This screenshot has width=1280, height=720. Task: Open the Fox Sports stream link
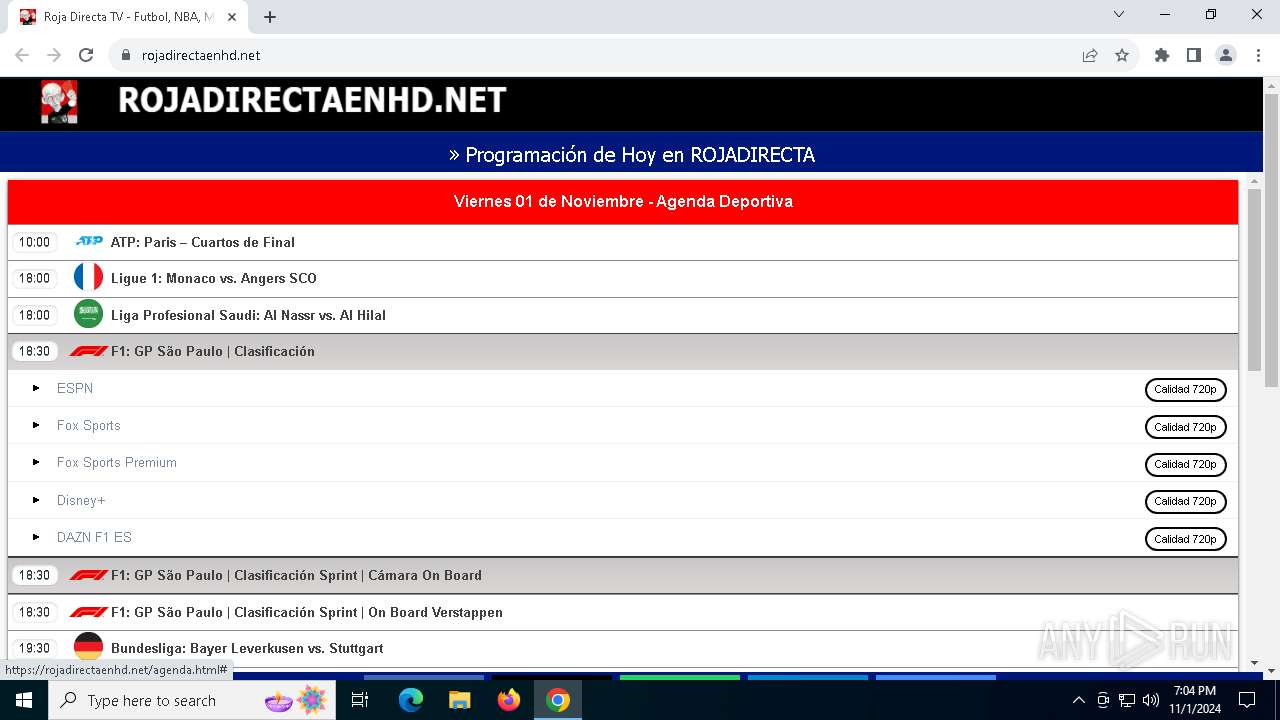pos(89,425)
